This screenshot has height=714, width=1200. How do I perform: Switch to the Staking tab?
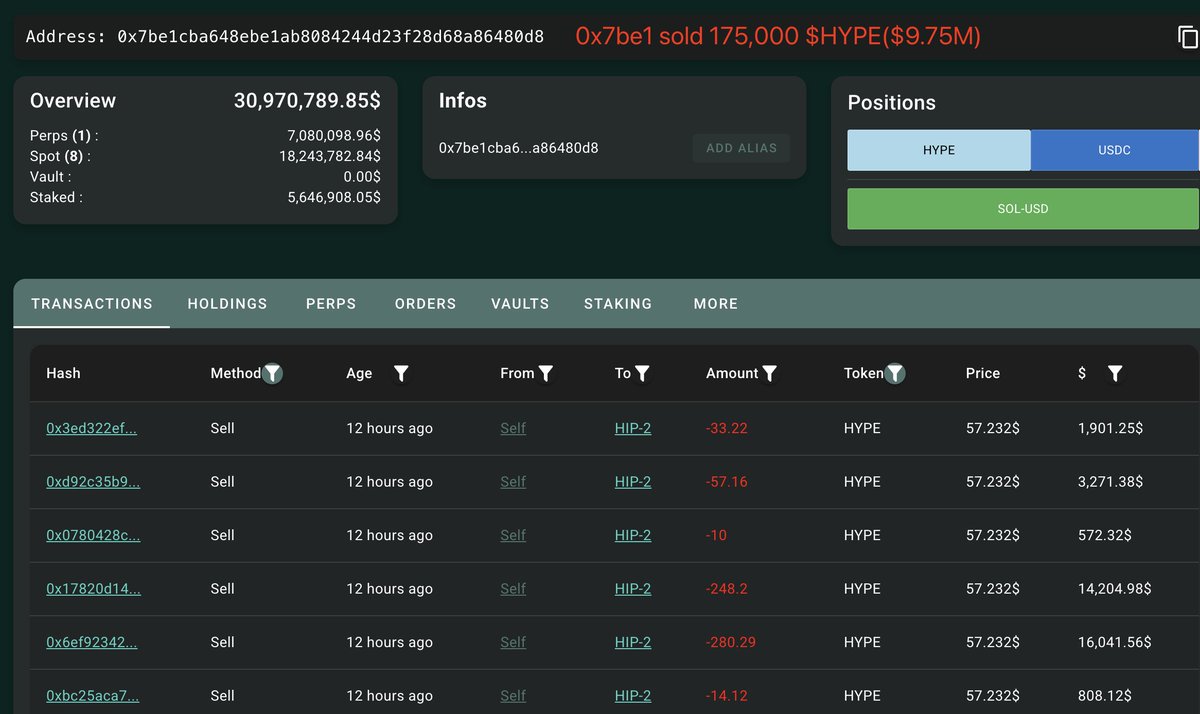click(618, 303)
